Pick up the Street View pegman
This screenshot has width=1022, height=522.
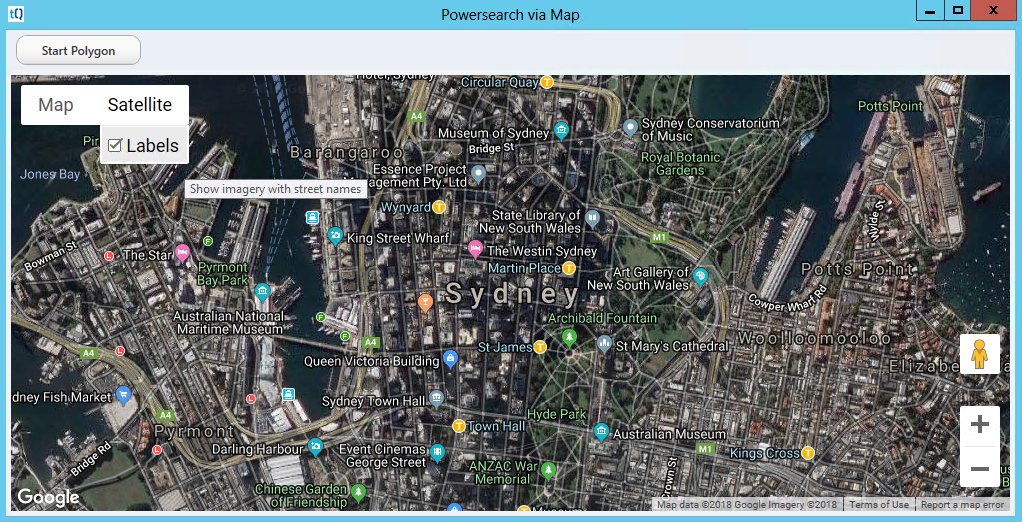[980, 354]
